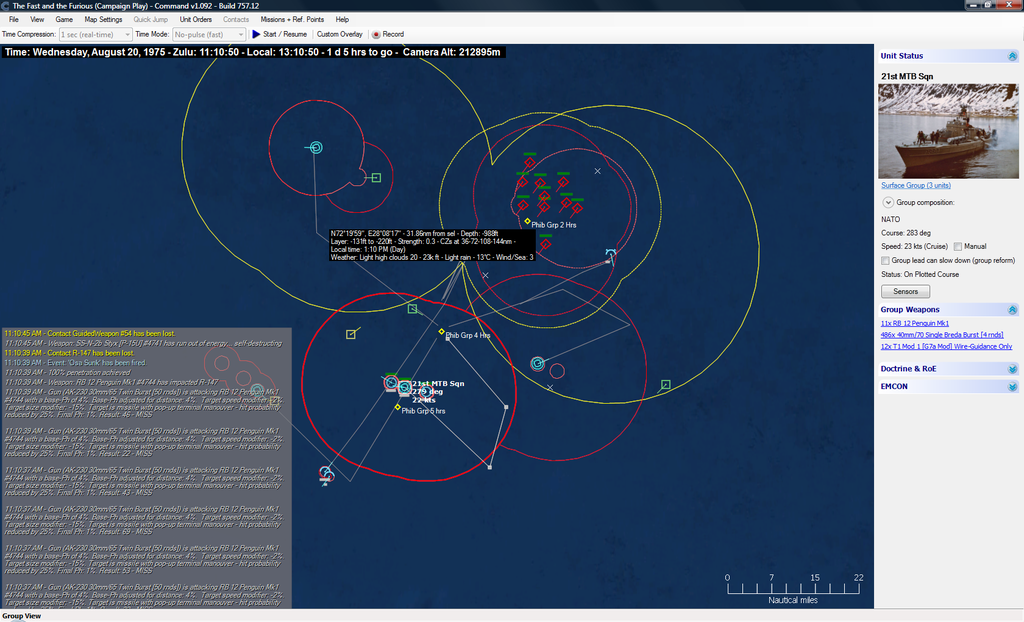Image resolution: width=1024 pixels, height=622 pixels.
Task: Click the Phib Grp 4 Hrs reference point
Action: (441, 332)
